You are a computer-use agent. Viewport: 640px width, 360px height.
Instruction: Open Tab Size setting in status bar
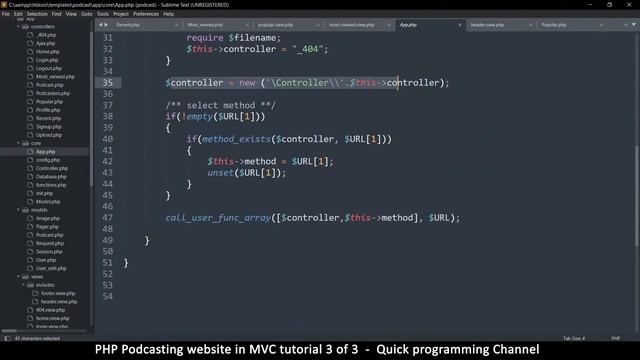tap(574, 338)
